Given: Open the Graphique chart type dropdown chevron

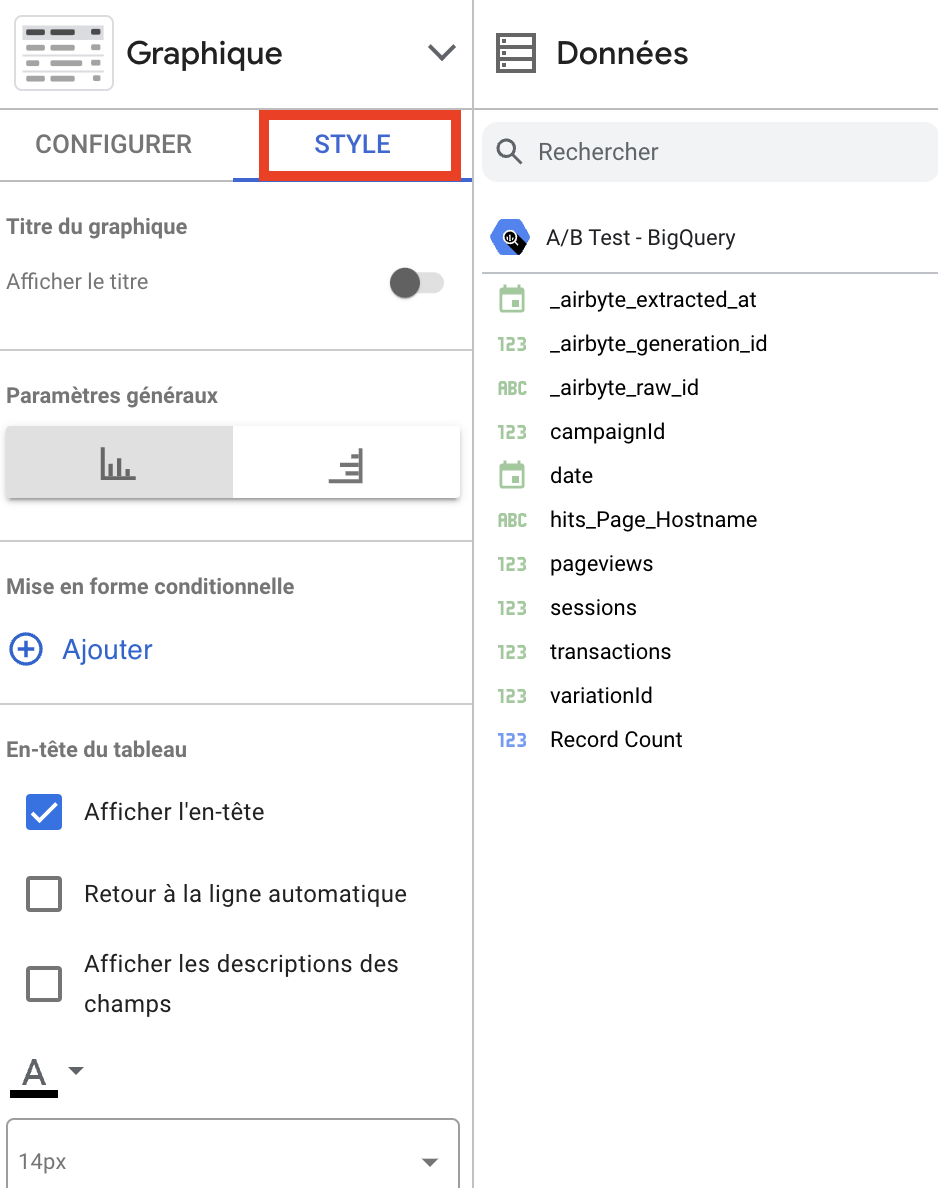Looking at the screenshot, I should pos(442,52).
